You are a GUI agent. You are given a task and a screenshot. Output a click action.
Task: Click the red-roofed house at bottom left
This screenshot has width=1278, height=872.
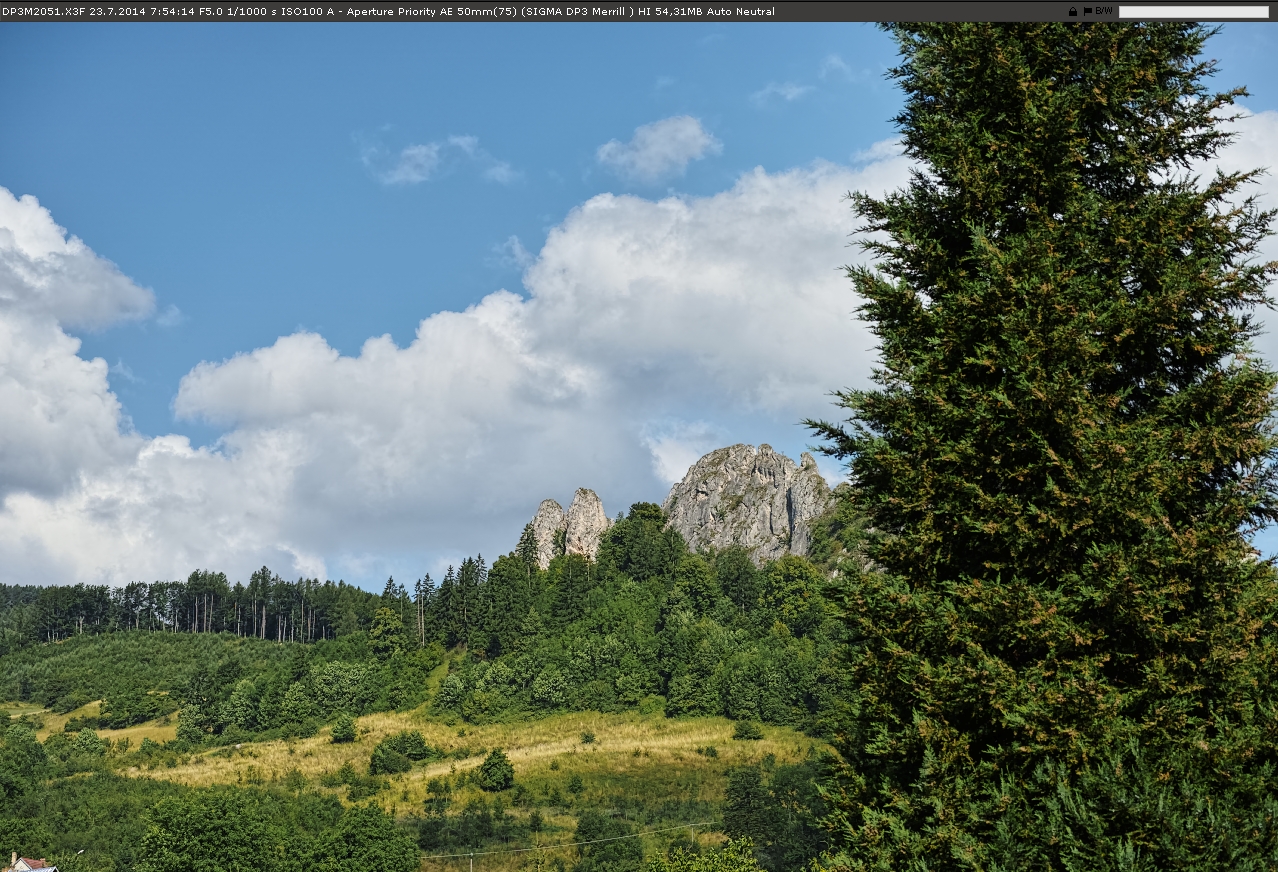click(x=28, y=863)
